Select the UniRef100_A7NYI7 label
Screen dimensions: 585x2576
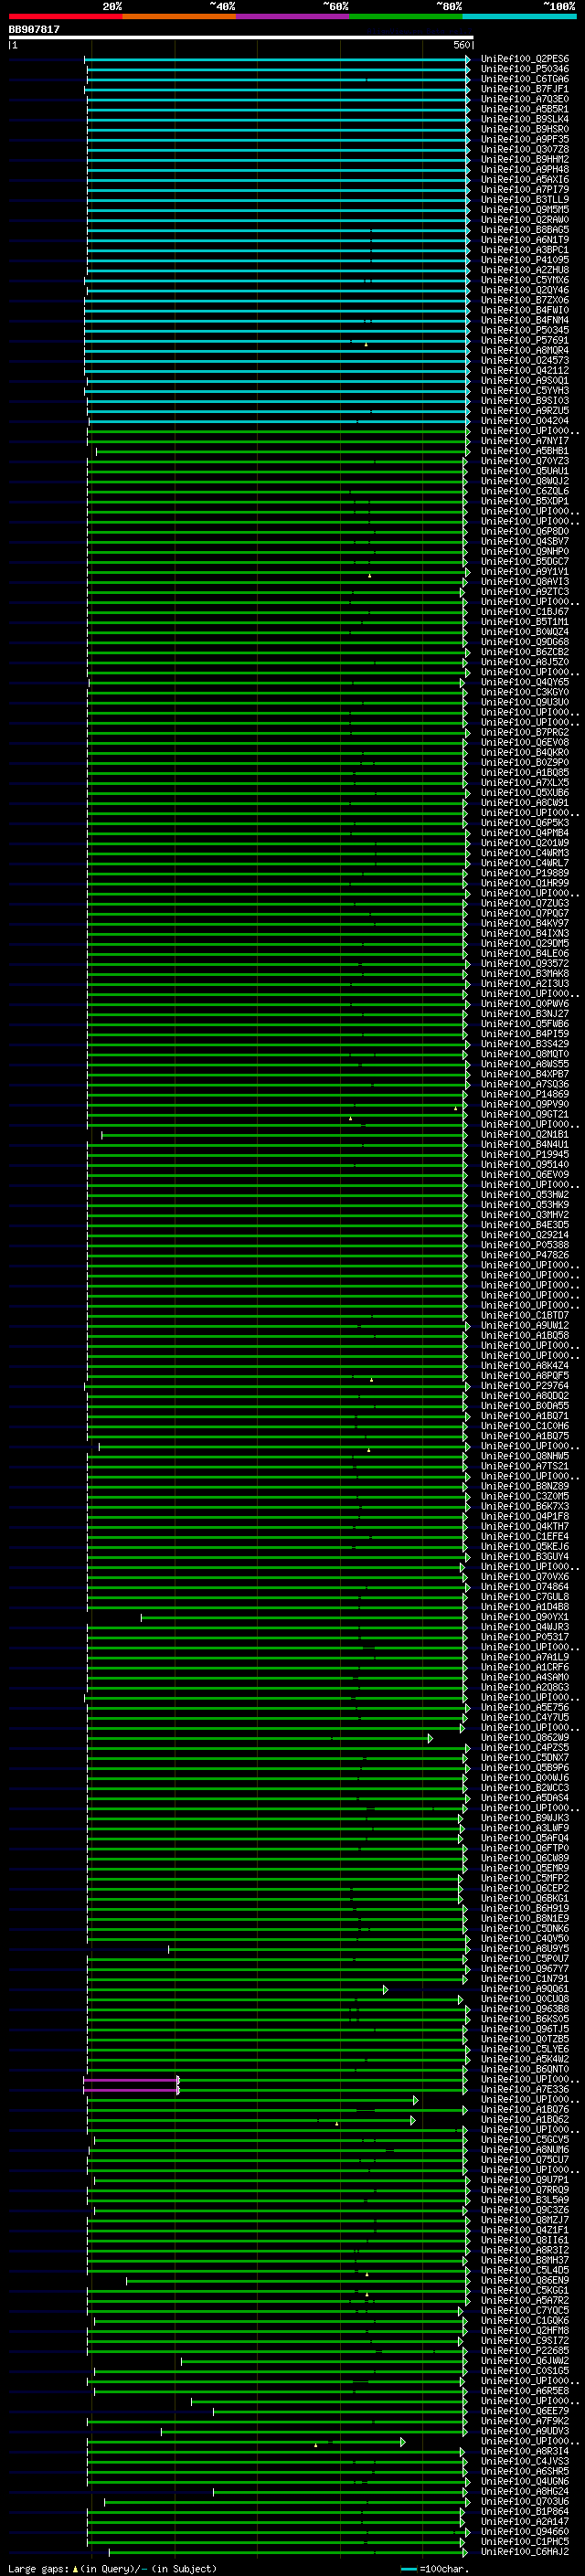(x=524, y=441)
